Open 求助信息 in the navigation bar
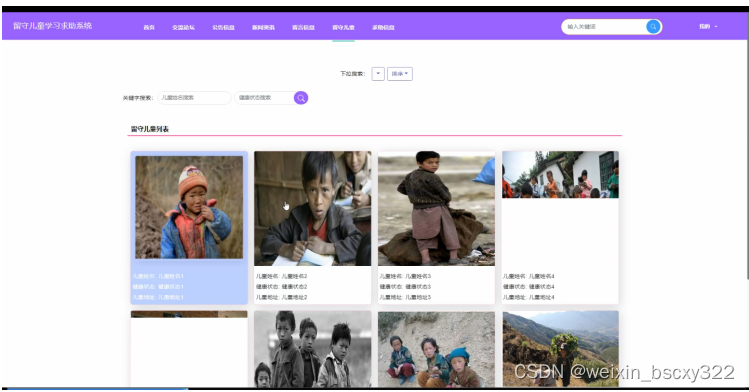Image resolution: width=749 pixels, height=392 pixels. click(383, 28)
